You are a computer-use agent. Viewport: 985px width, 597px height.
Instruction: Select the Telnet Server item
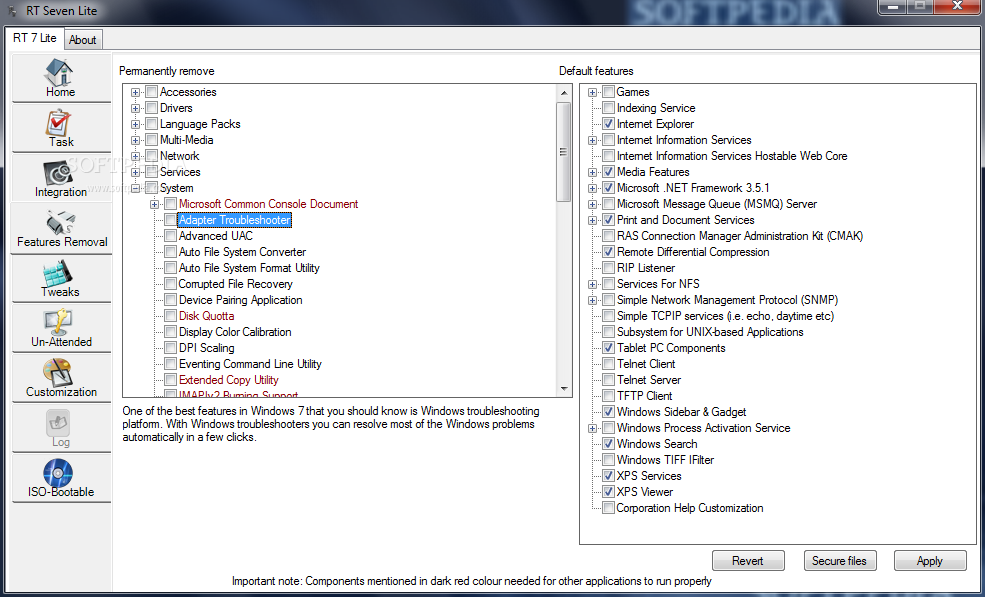[649, 380]
